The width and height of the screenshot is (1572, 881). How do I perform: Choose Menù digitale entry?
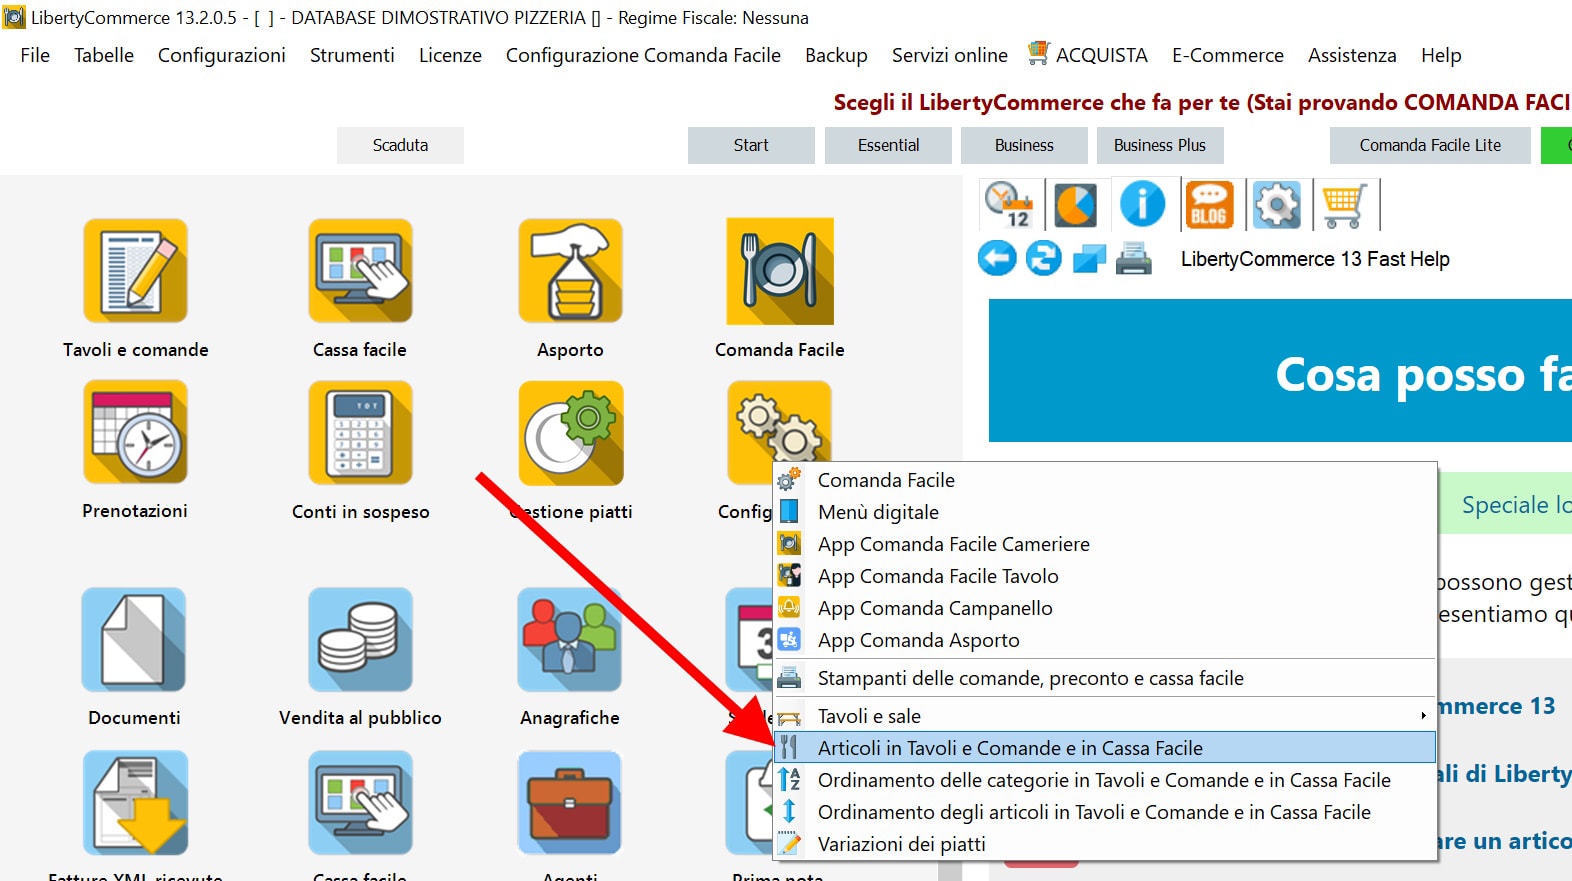[1105, 512]
